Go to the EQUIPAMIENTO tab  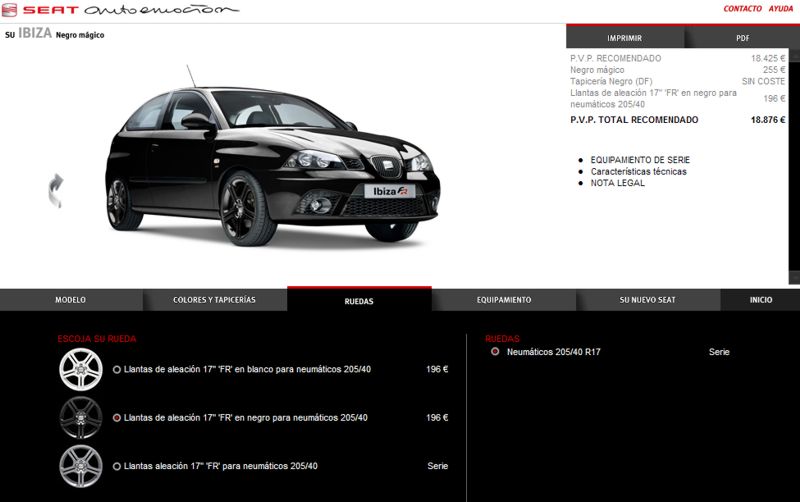(504, 300)
